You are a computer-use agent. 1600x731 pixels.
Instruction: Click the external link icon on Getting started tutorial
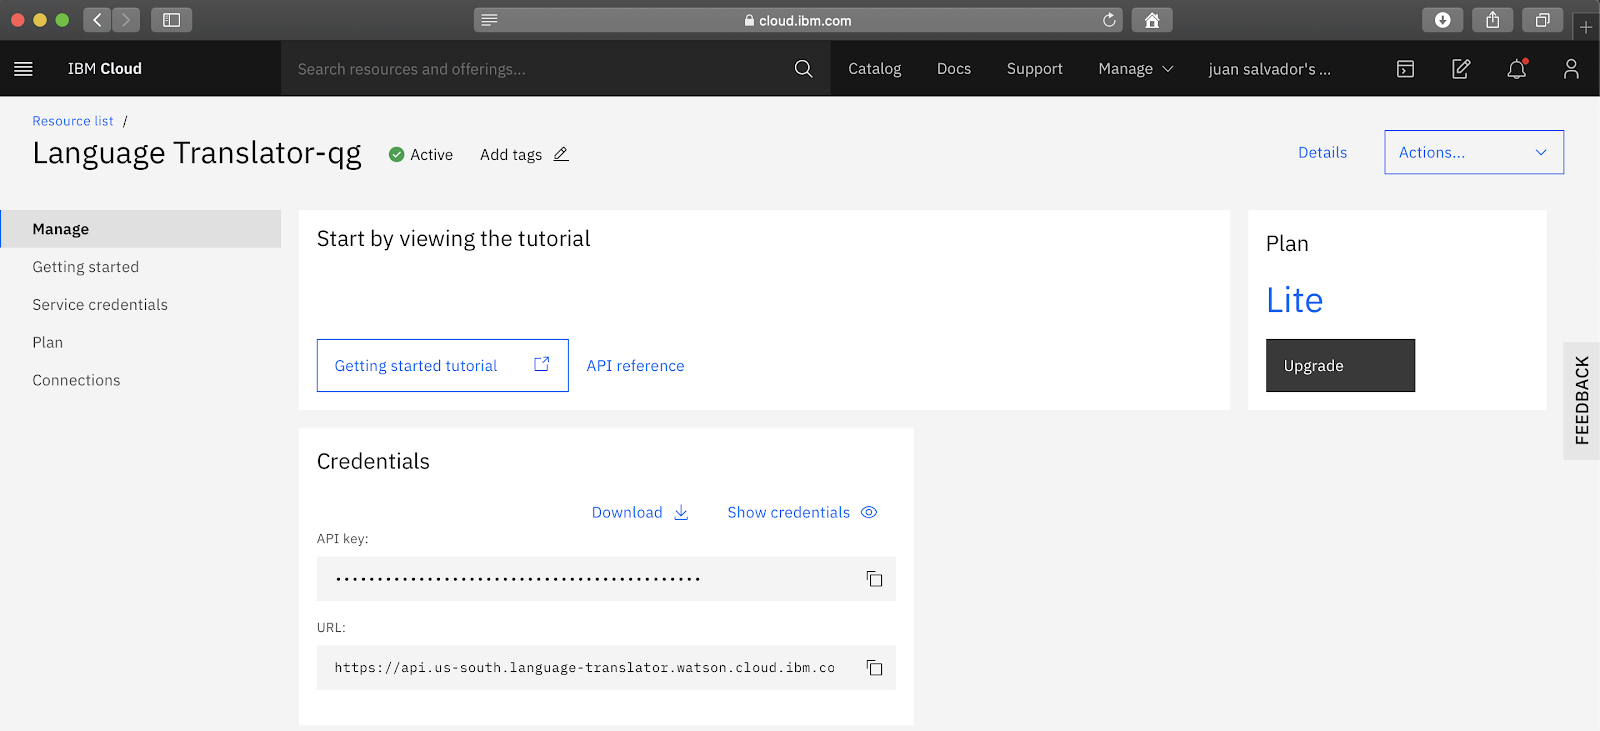pyautogui.click(x=541, y=364)
